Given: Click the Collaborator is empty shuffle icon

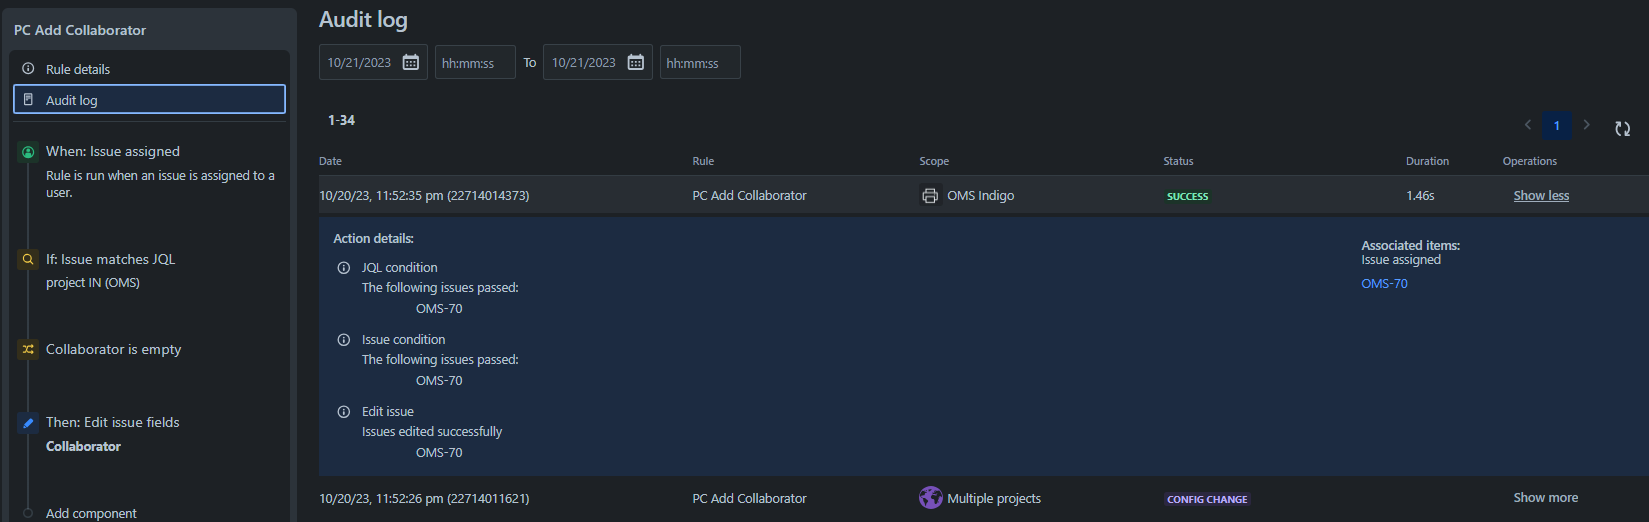Looking at the screenshot, I should (28, 350).
